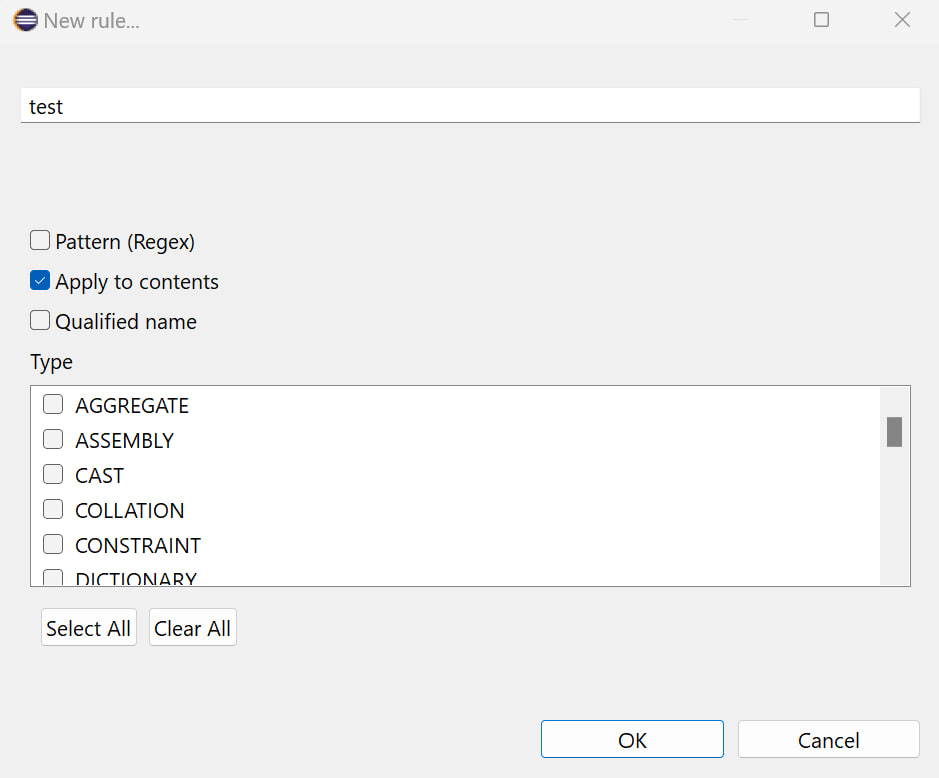This screenshot has width=939, height=778.
Task: Click the Select All button
Action: tap(89, 628)
